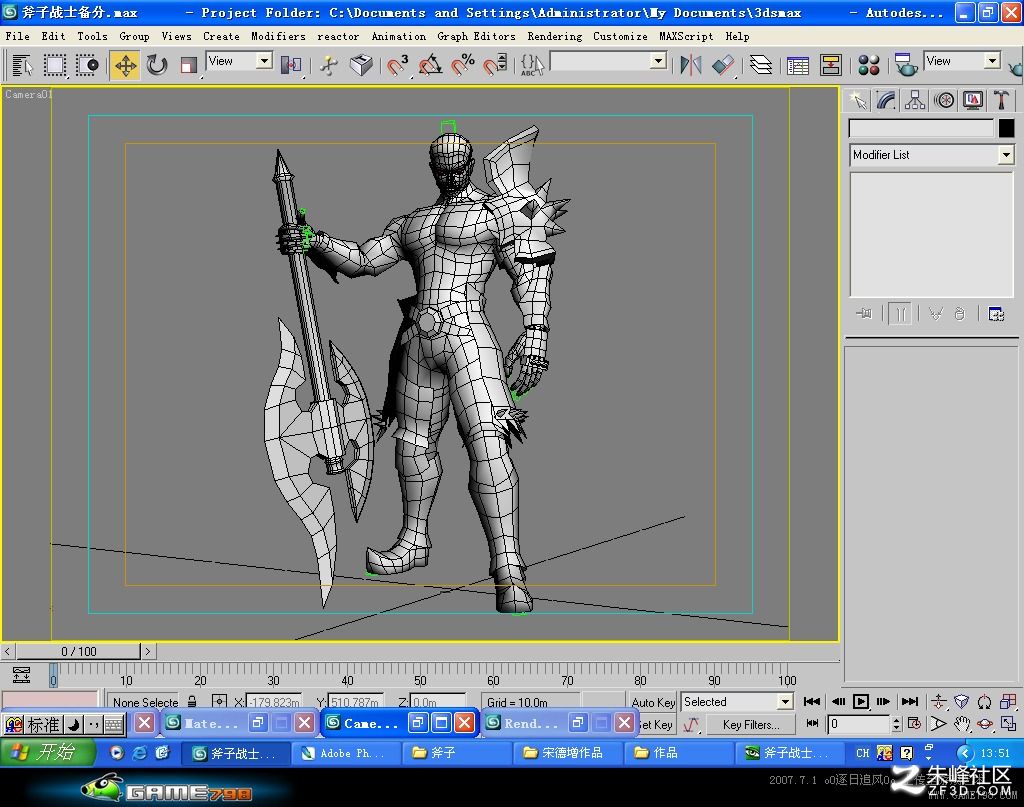The height and width of the screenshot is (807, 1024).
Task: Toggle Pin Stack in modifier panel
Action: 863,314
